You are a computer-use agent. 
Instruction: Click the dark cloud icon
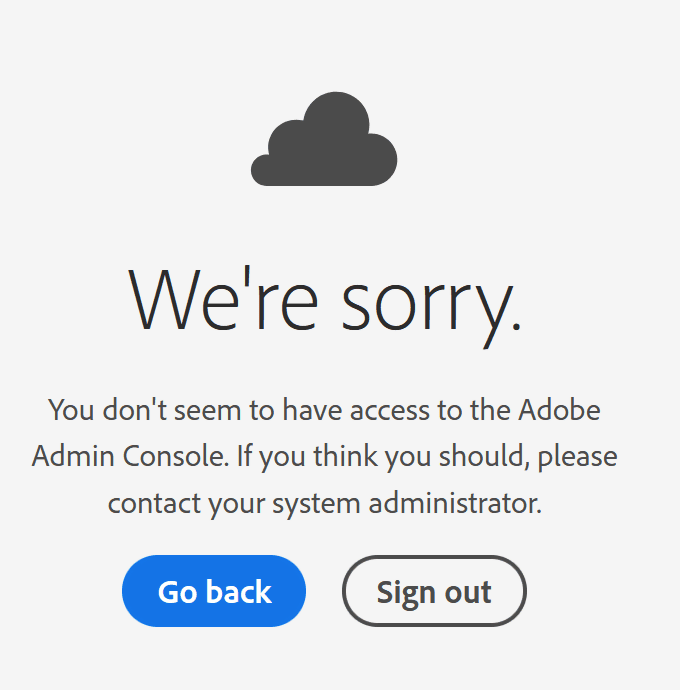pyautogui.click(x=324, y=141)
